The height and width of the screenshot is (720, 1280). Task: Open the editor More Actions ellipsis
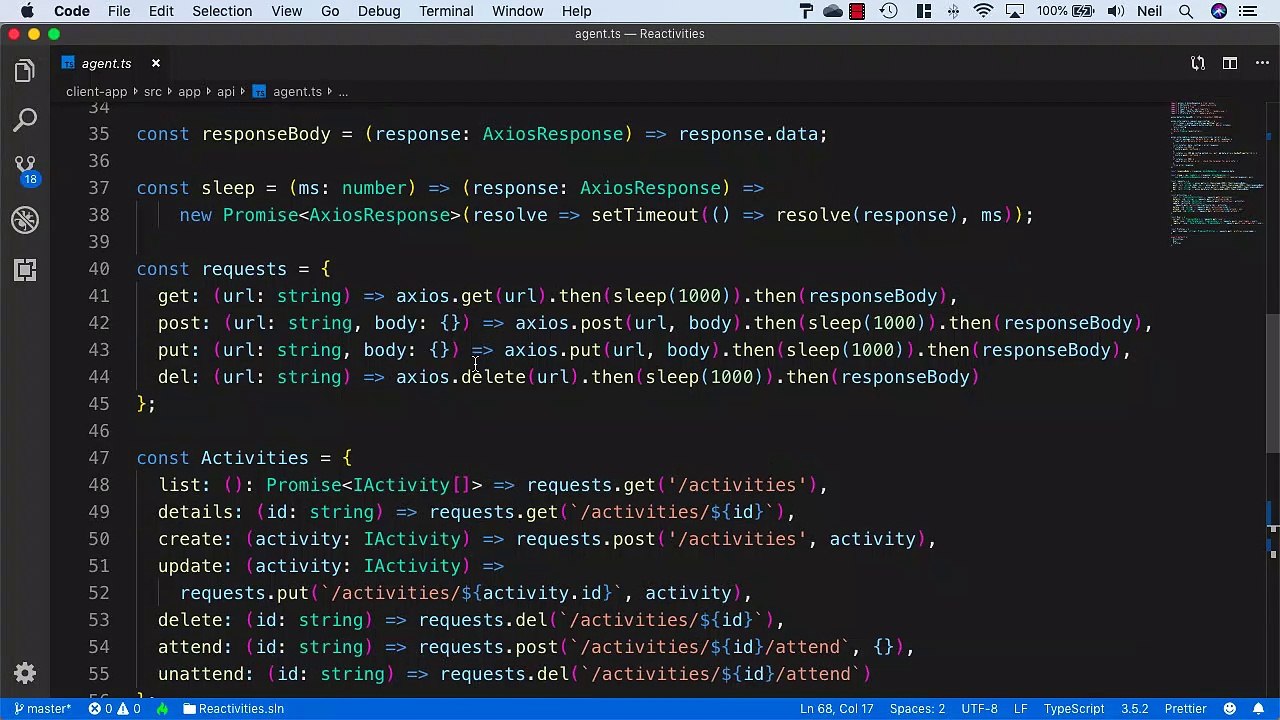[x=1260, y=63]
